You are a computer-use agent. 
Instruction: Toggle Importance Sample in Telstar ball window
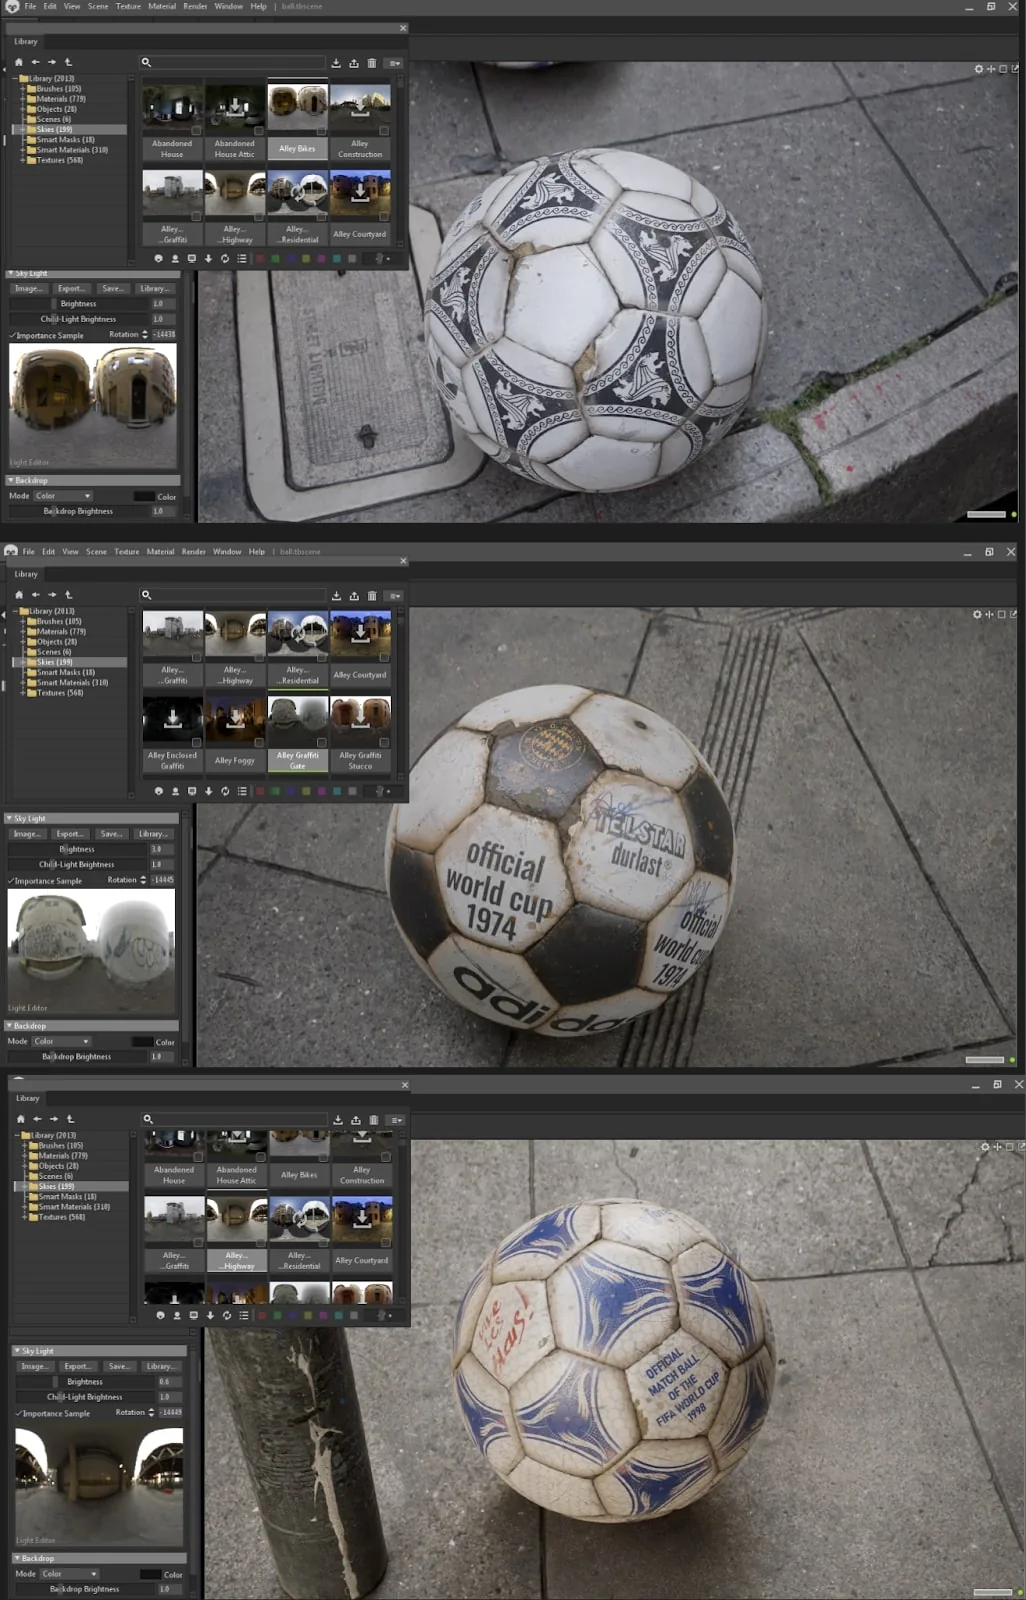pyautogui.click(x=12, y=881)
